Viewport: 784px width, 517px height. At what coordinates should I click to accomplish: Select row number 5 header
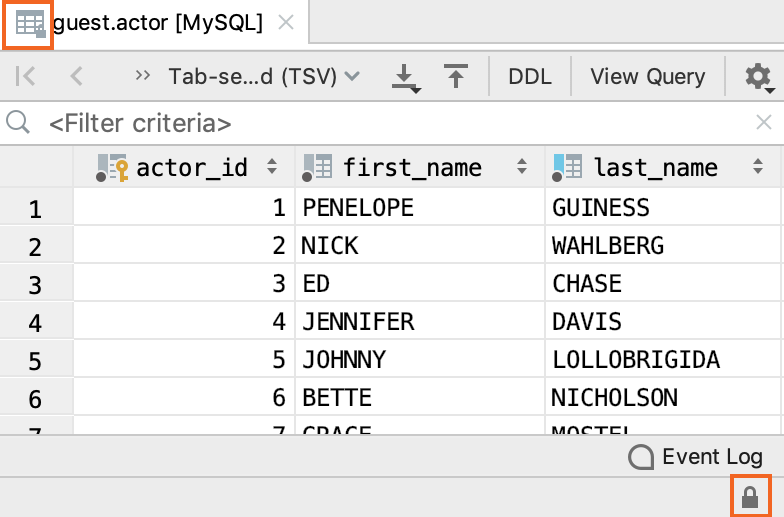point(36,359)
